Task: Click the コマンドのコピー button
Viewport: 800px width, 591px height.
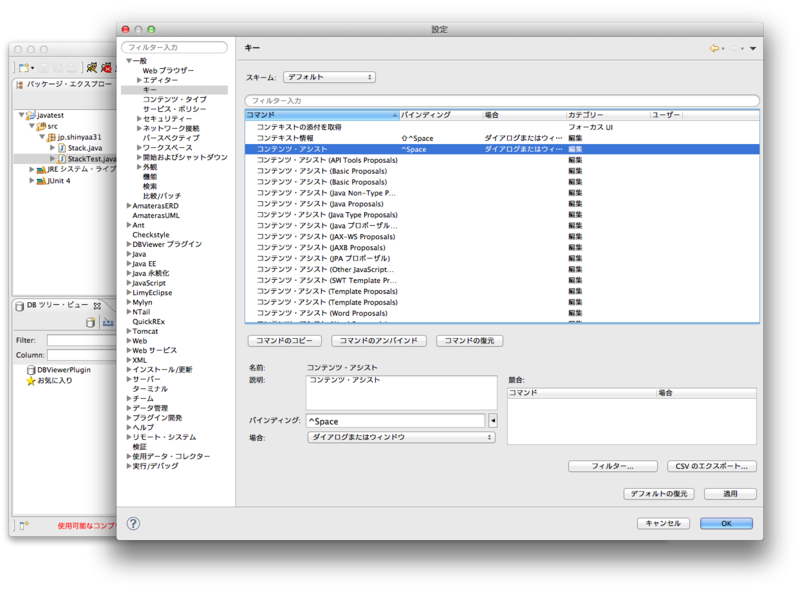Action: coord(284,340)
